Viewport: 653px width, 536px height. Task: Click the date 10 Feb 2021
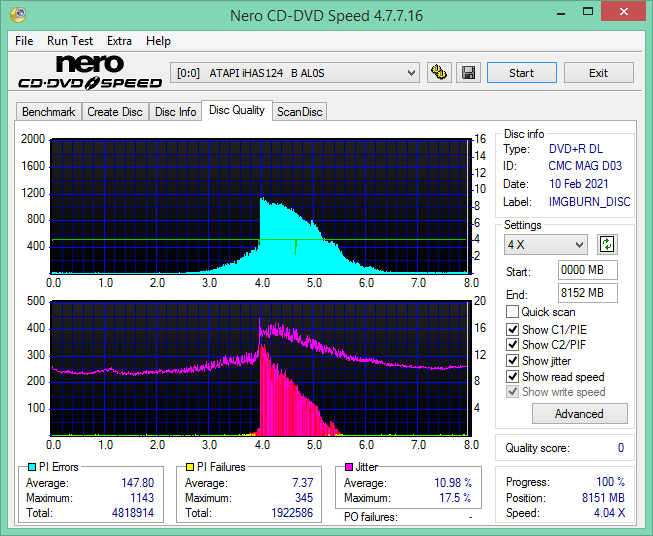(578, 184)
